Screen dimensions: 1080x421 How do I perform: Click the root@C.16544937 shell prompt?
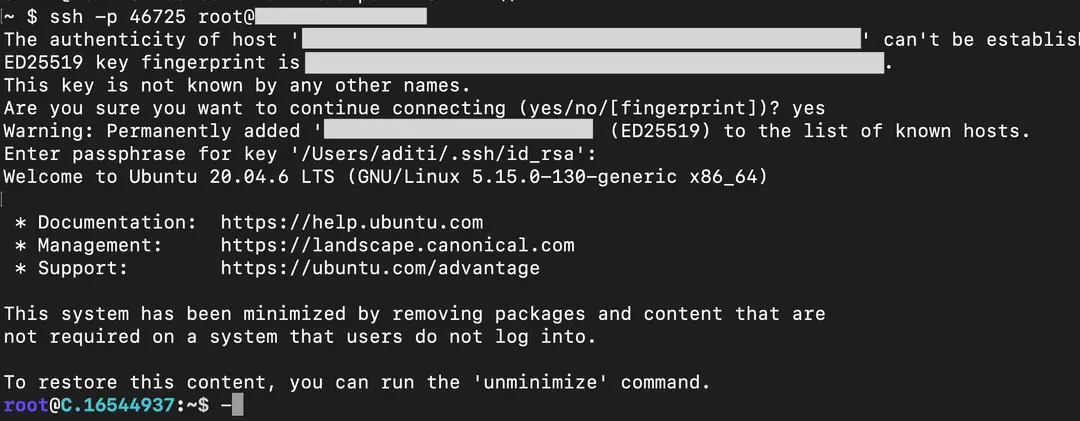pyautogui.click(x=92, y=406)
